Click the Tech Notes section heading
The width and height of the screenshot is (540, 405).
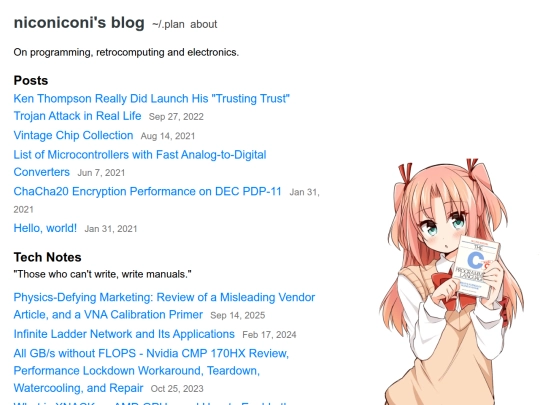click(48, 257)
